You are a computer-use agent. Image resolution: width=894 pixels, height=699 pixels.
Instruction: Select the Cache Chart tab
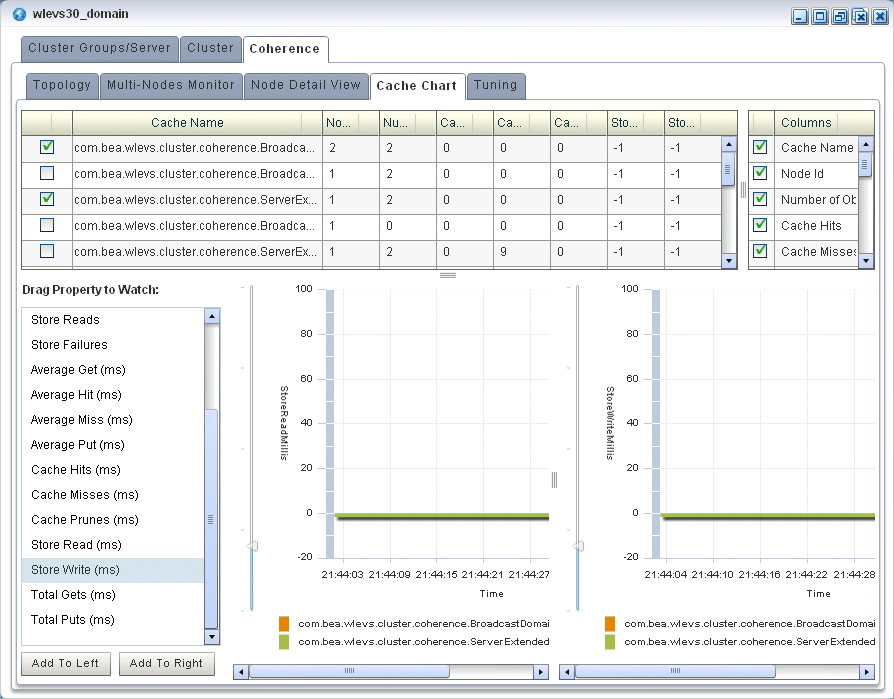tap(417, 86)
